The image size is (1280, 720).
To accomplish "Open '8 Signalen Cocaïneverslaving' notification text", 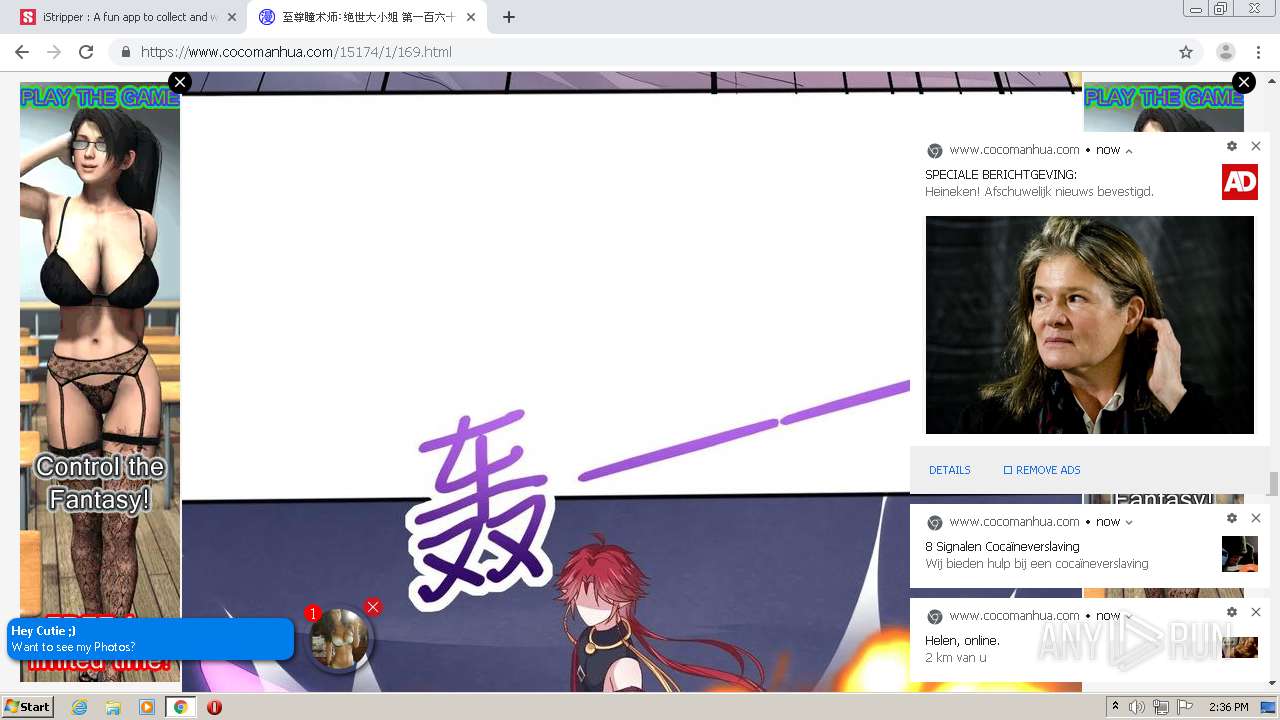I will (x=1002, y=547).
